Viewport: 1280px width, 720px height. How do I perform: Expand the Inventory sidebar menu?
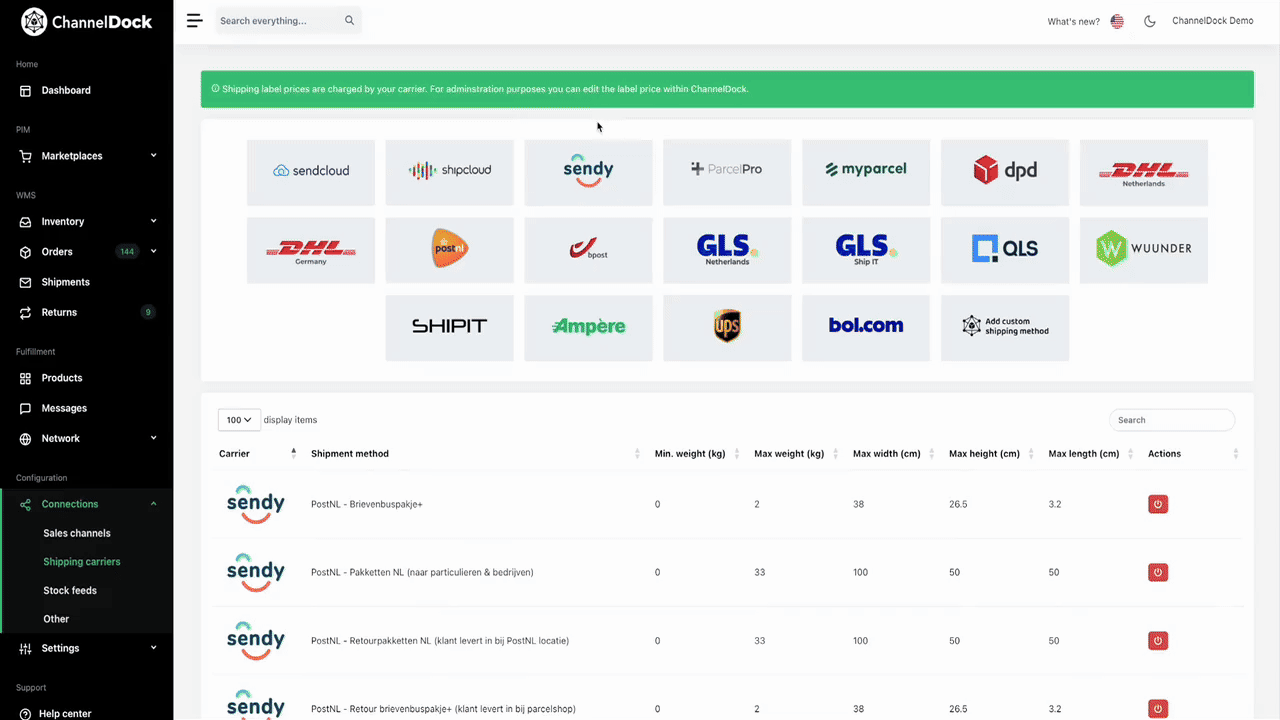(x=87, y=222)
